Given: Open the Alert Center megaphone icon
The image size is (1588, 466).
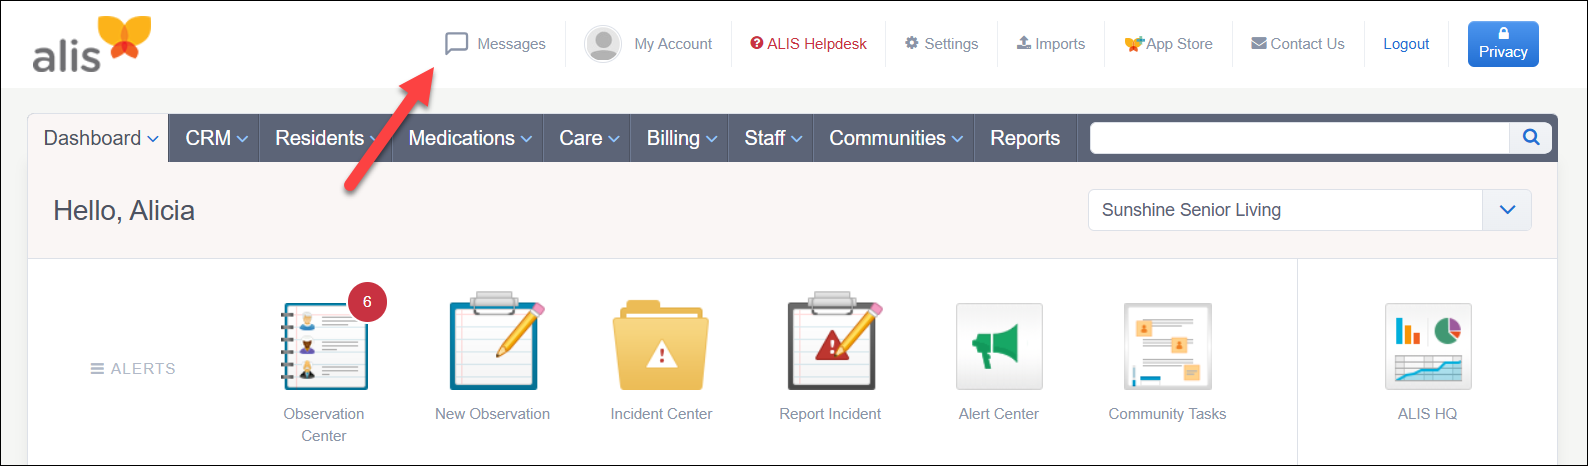Looking at the screenshot, I should click(x=999, y=346).
